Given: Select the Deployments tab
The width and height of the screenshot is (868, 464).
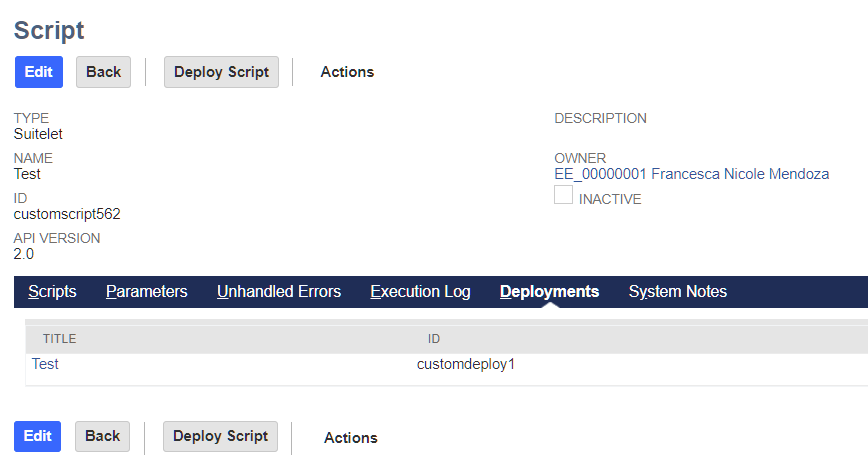Looking at the screenshot, I should [x=549, y=292].
